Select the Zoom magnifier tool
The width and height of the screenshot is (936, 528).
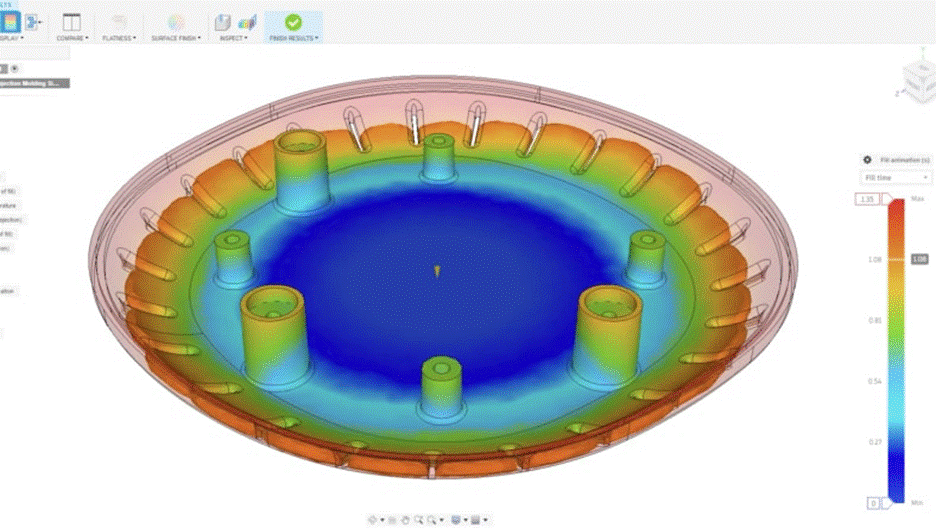point(418,520)
